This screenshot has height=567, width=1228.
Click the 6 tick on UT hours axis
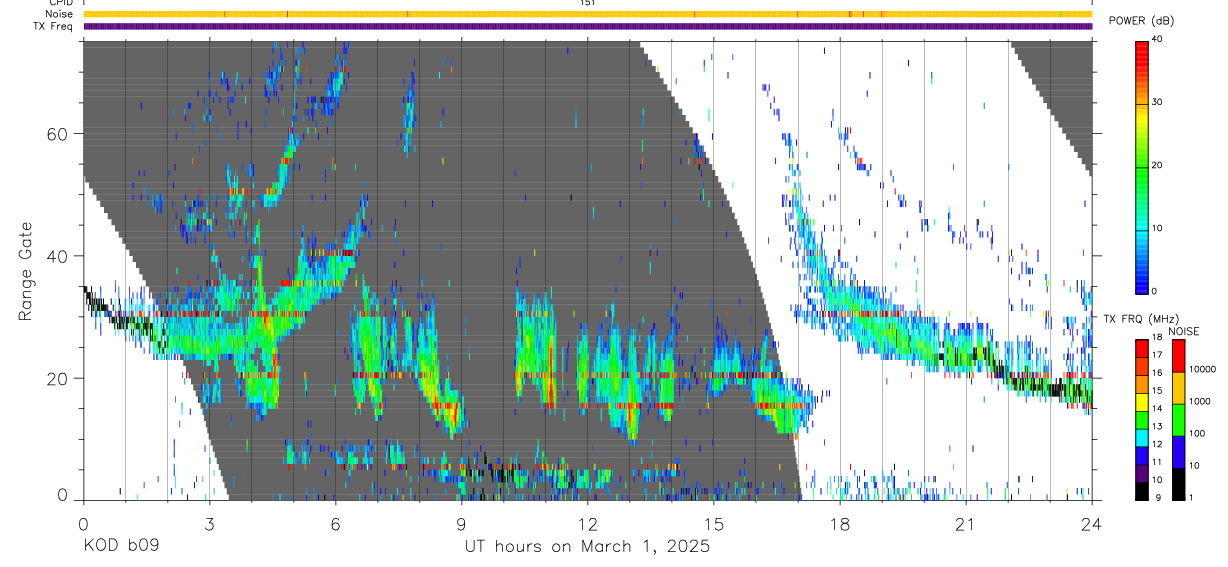coord(335,524)
